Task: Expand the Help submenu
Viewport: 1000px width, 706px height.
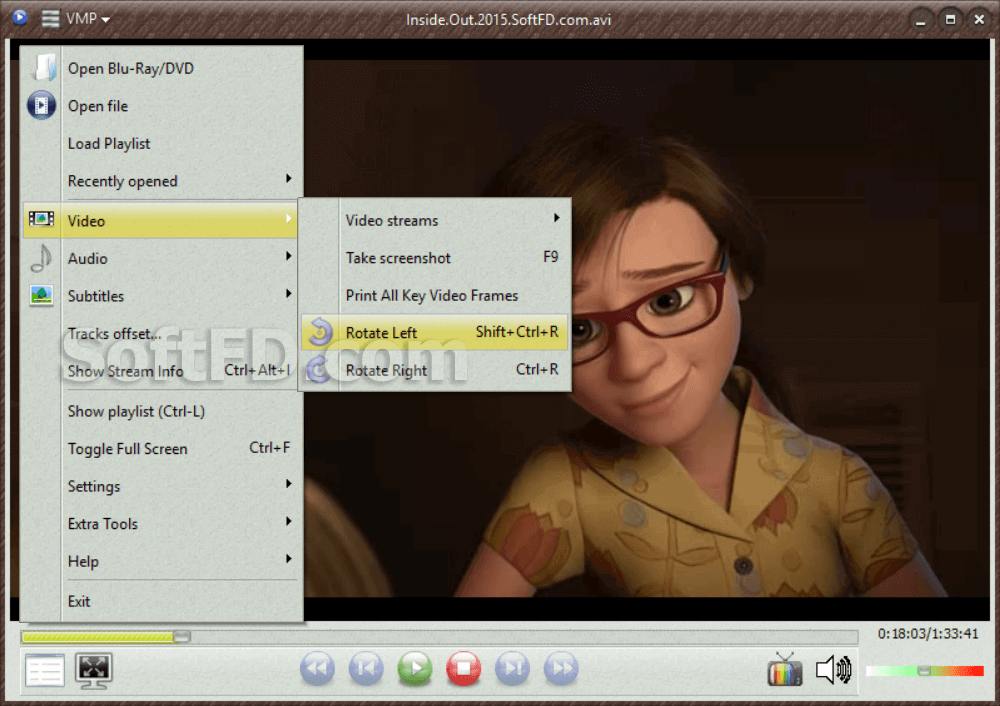Action: (x=288, y=559)
